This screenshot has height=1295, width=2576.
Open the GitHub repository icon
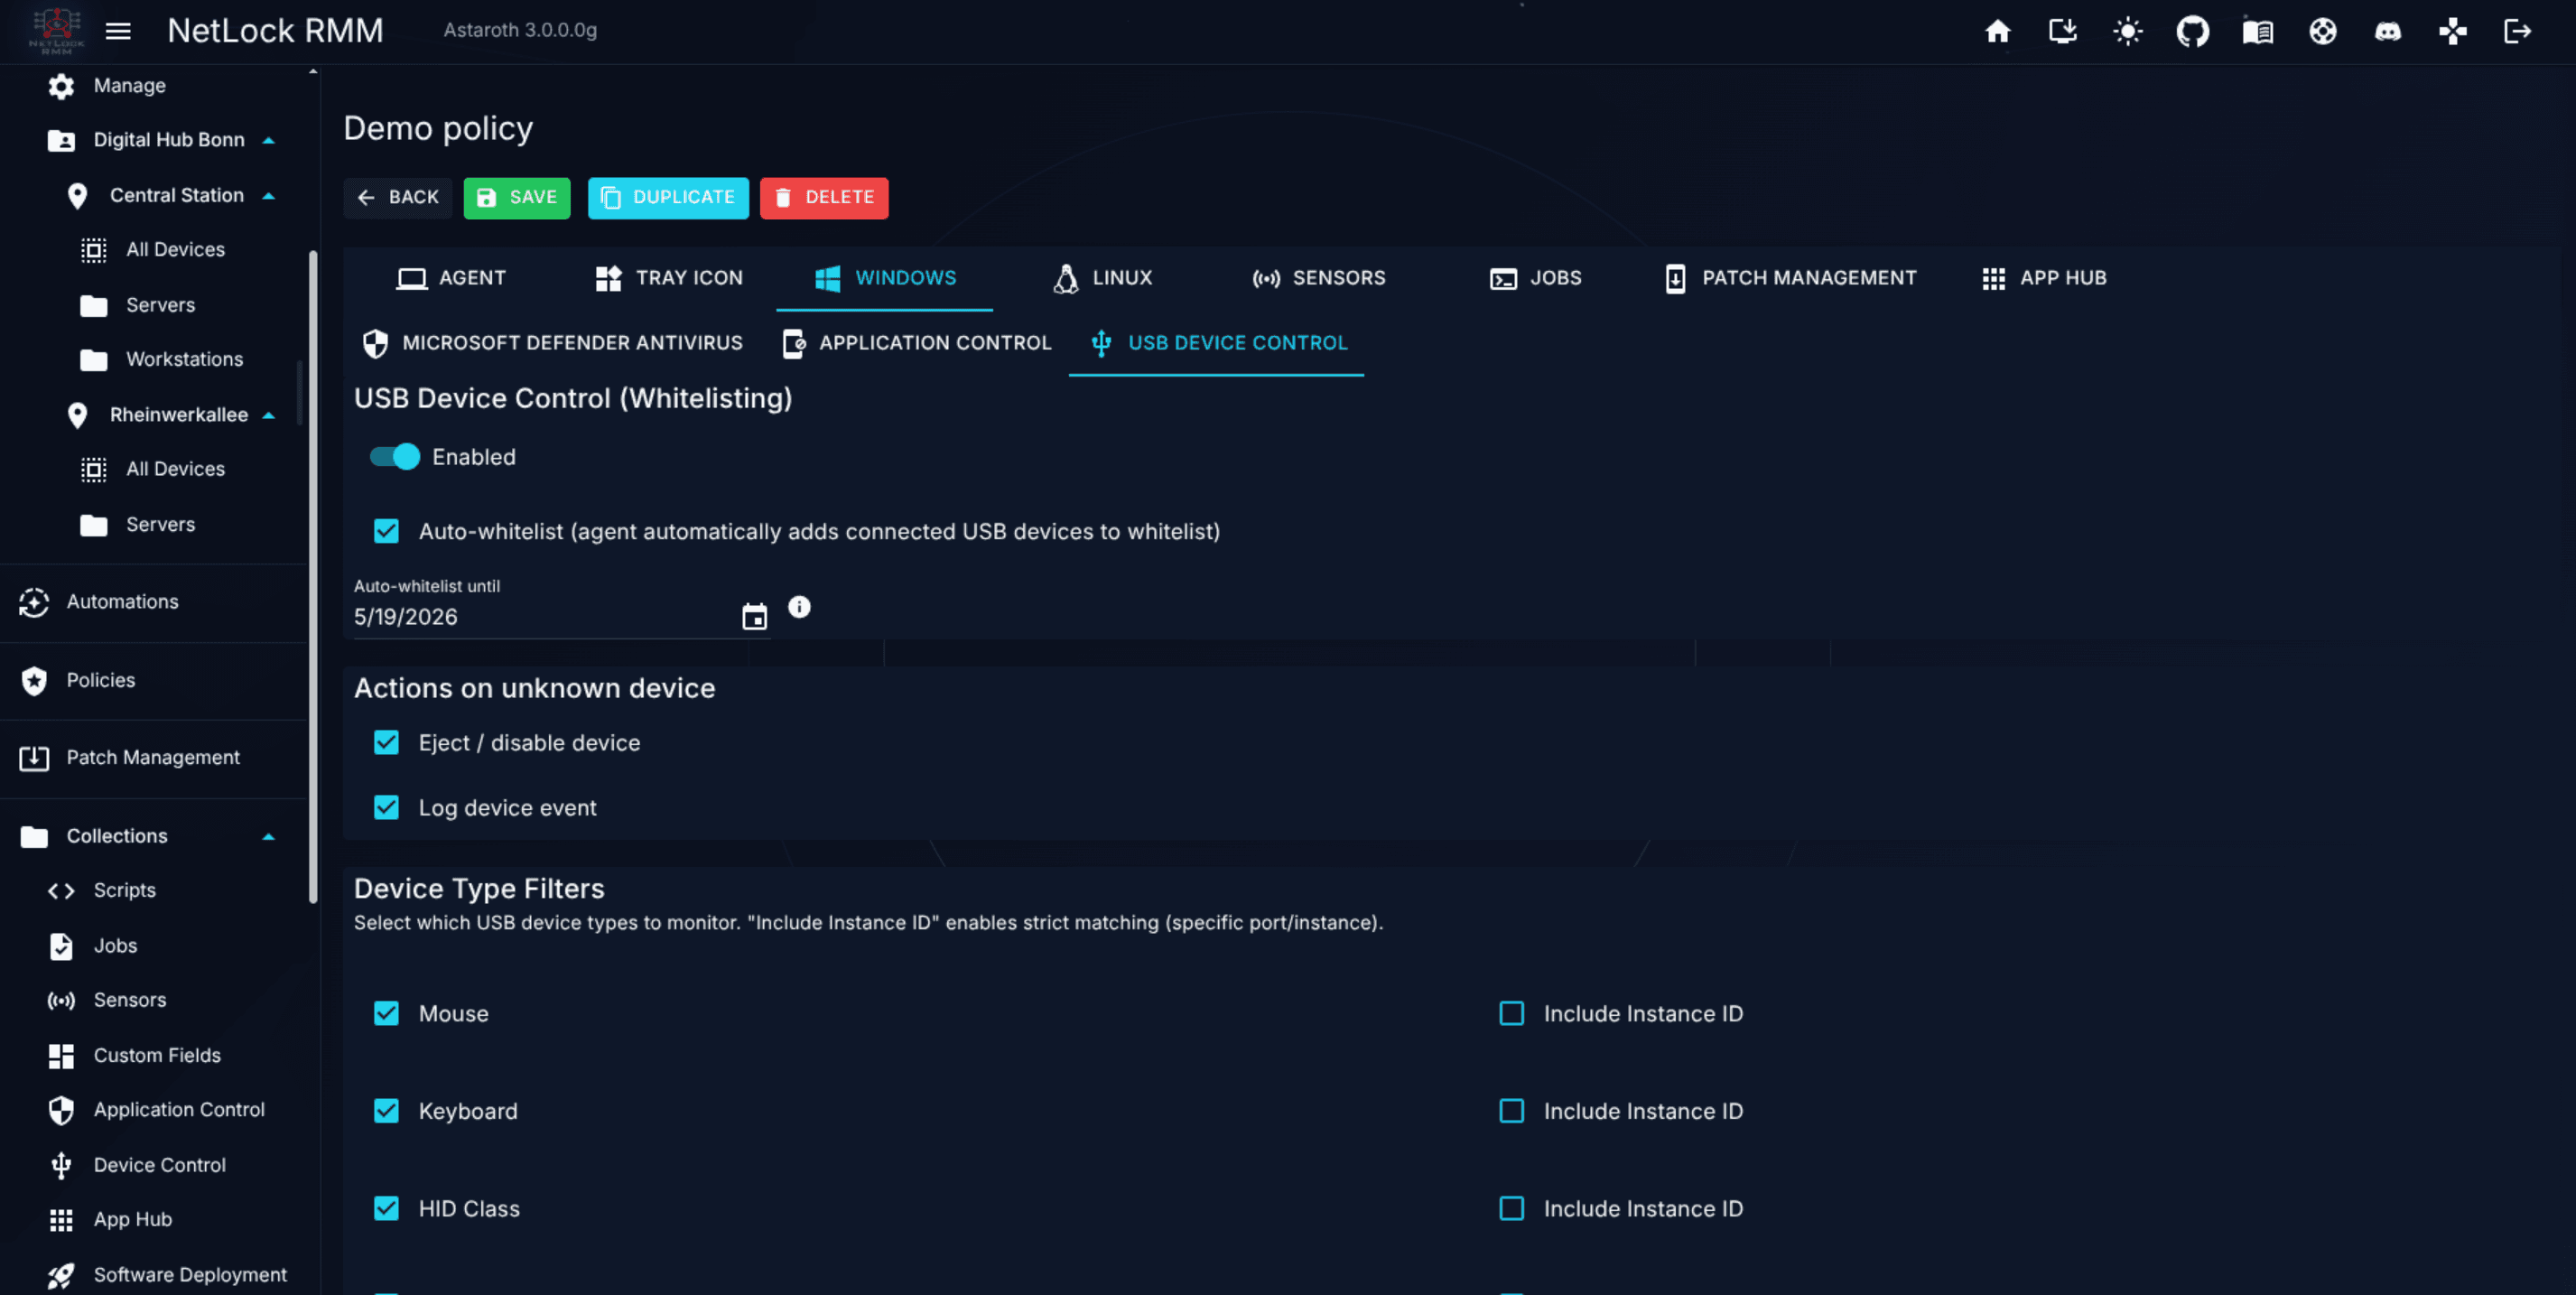click(2192, 31)
